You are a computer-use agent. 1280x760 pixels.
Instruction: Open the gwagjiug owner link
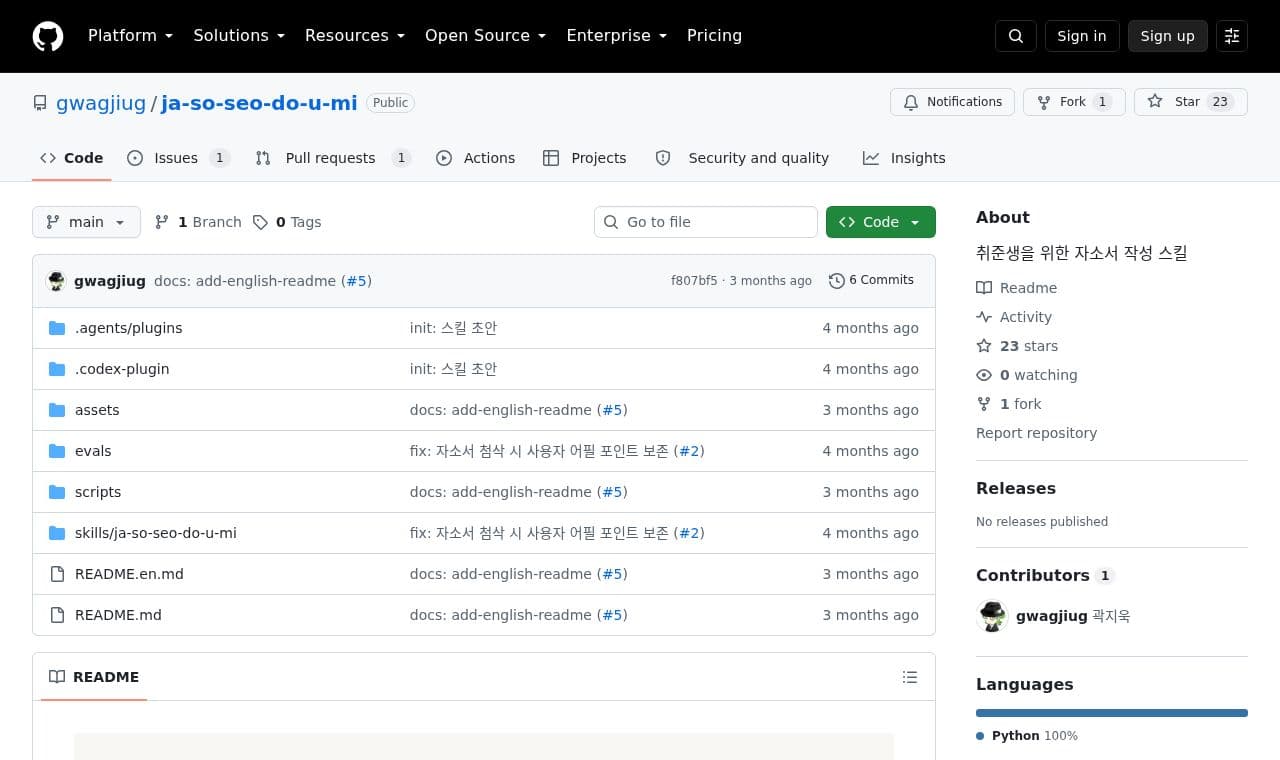(x=101, y=103)
